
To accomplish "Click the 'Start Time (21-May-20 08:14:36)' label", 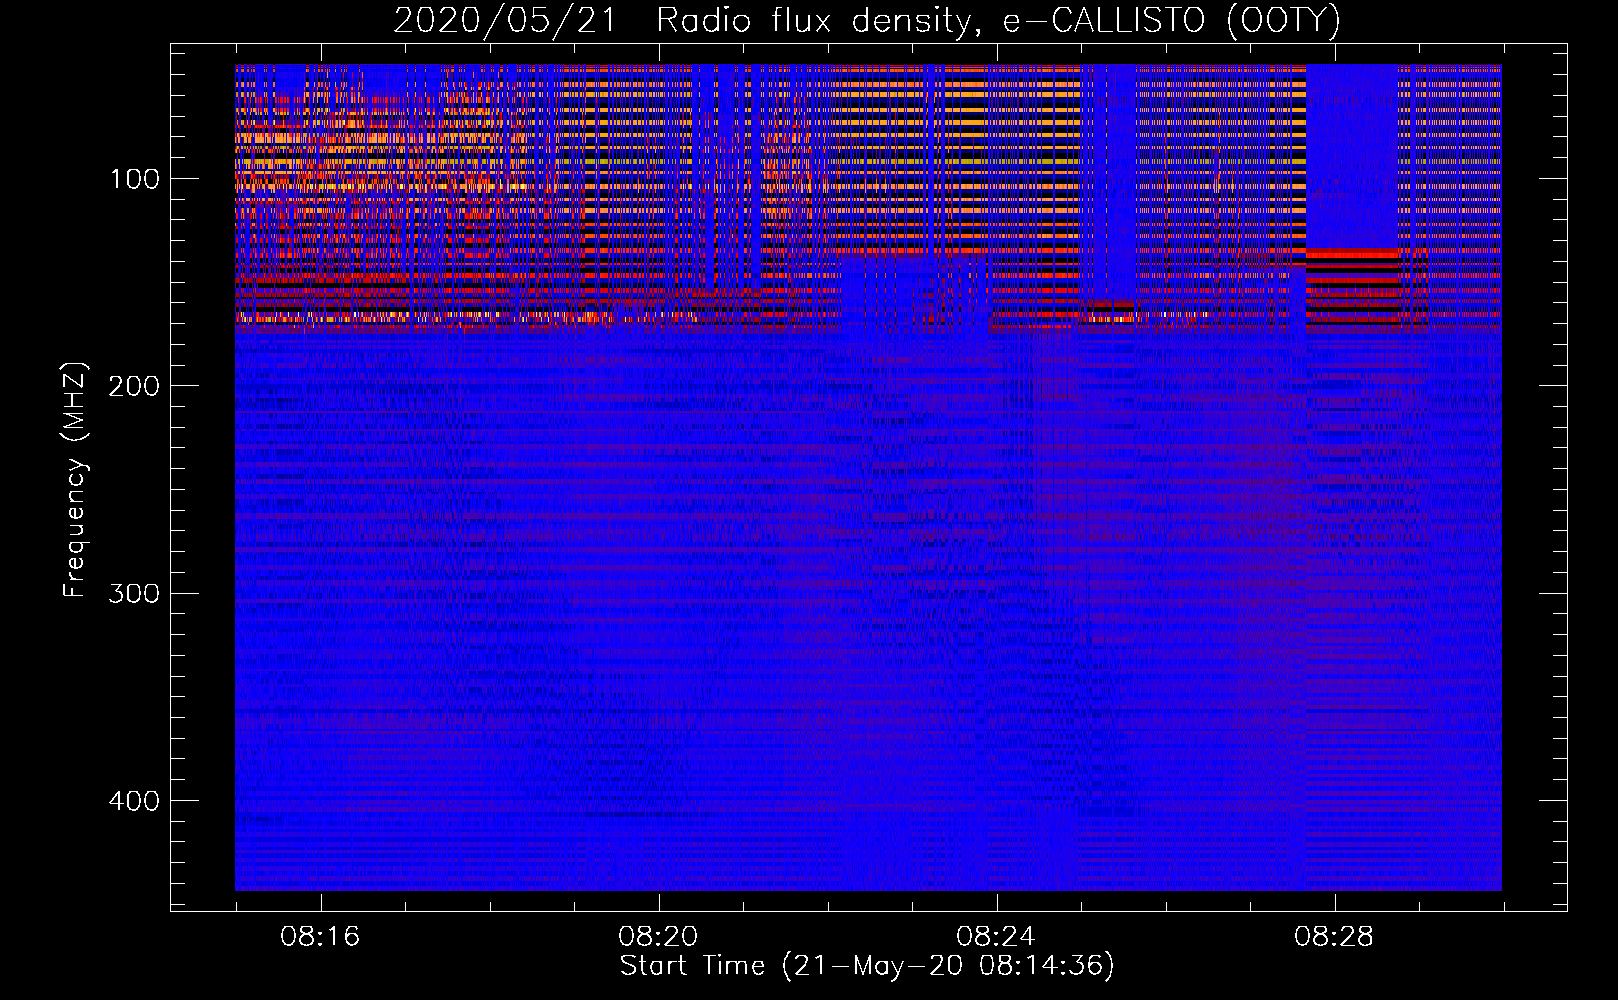I will pos(867,966).
